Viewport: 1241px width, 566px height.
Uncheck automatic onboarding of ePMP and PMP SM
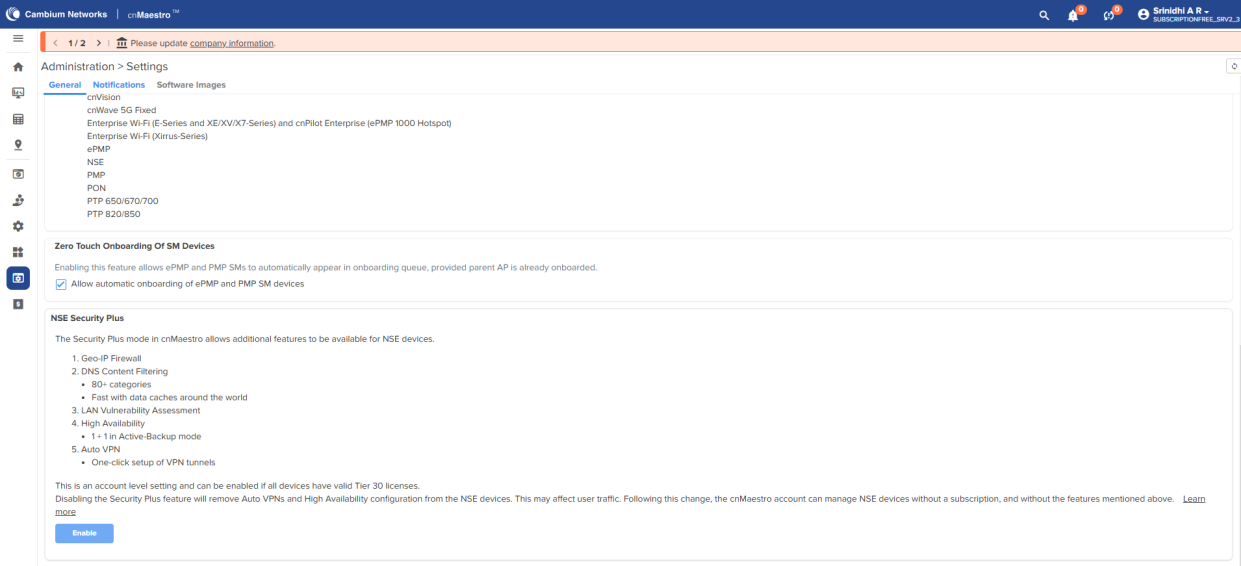click(x=61, y=284)
